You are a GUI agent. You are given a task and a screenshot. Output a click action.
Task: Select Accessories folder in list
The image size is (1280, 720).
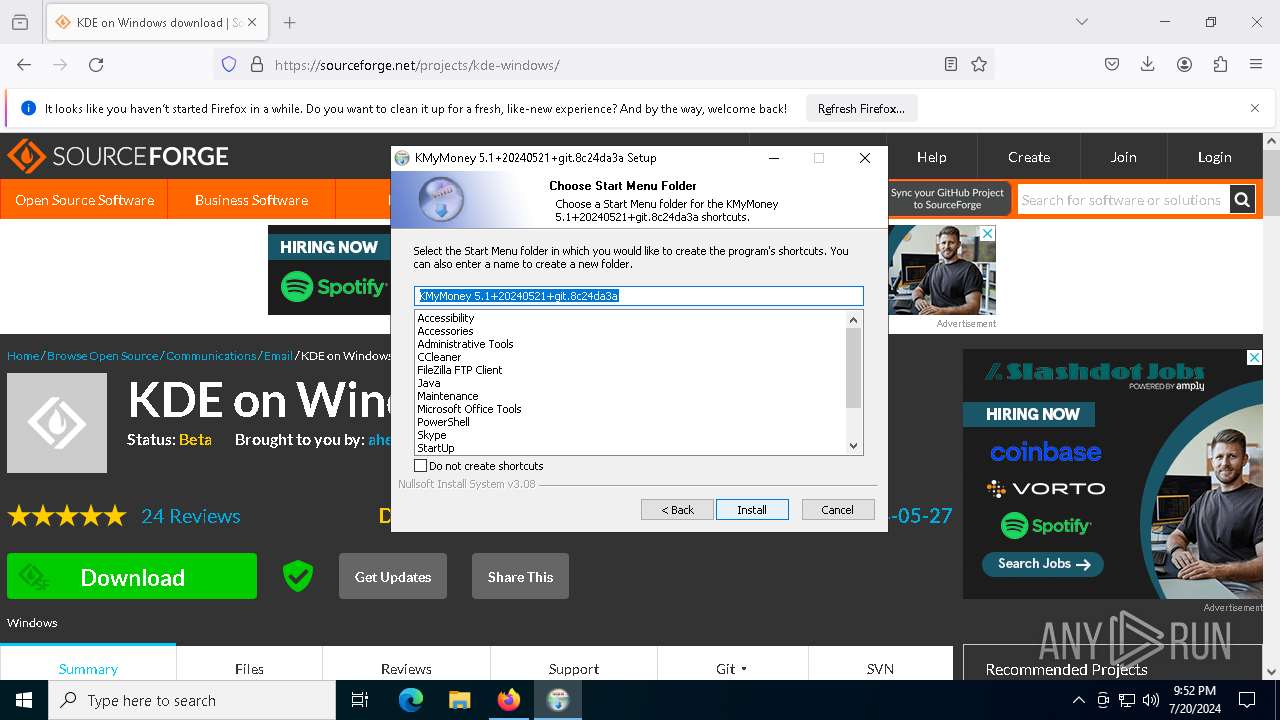(x=445, y=331)
